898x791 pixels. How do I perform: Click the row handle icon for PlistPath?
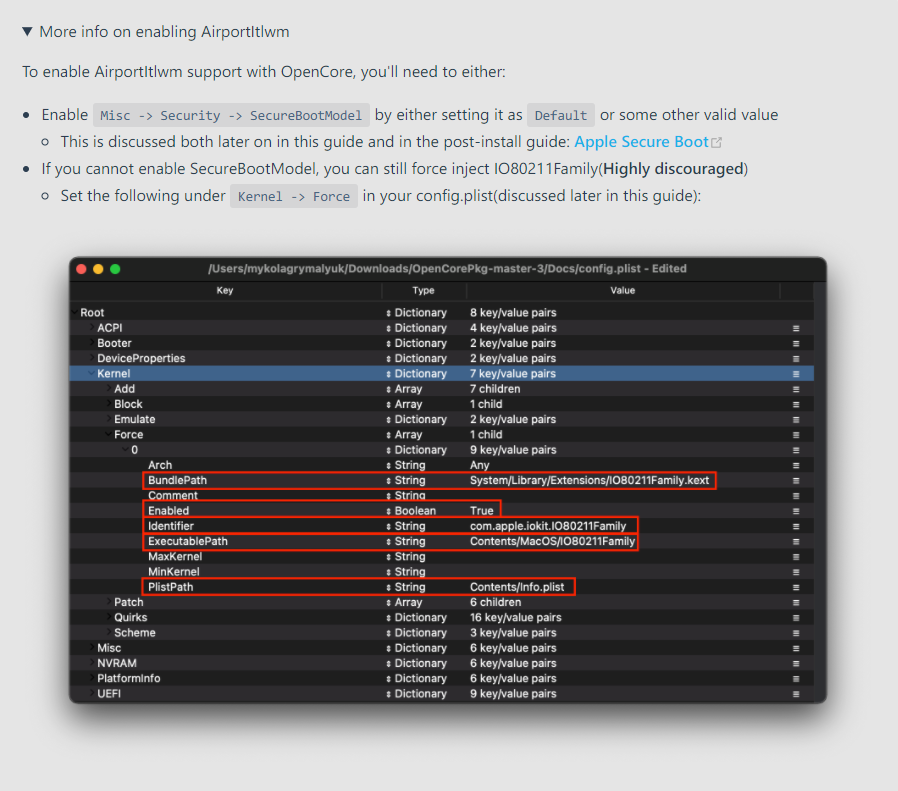click(796, 588)
